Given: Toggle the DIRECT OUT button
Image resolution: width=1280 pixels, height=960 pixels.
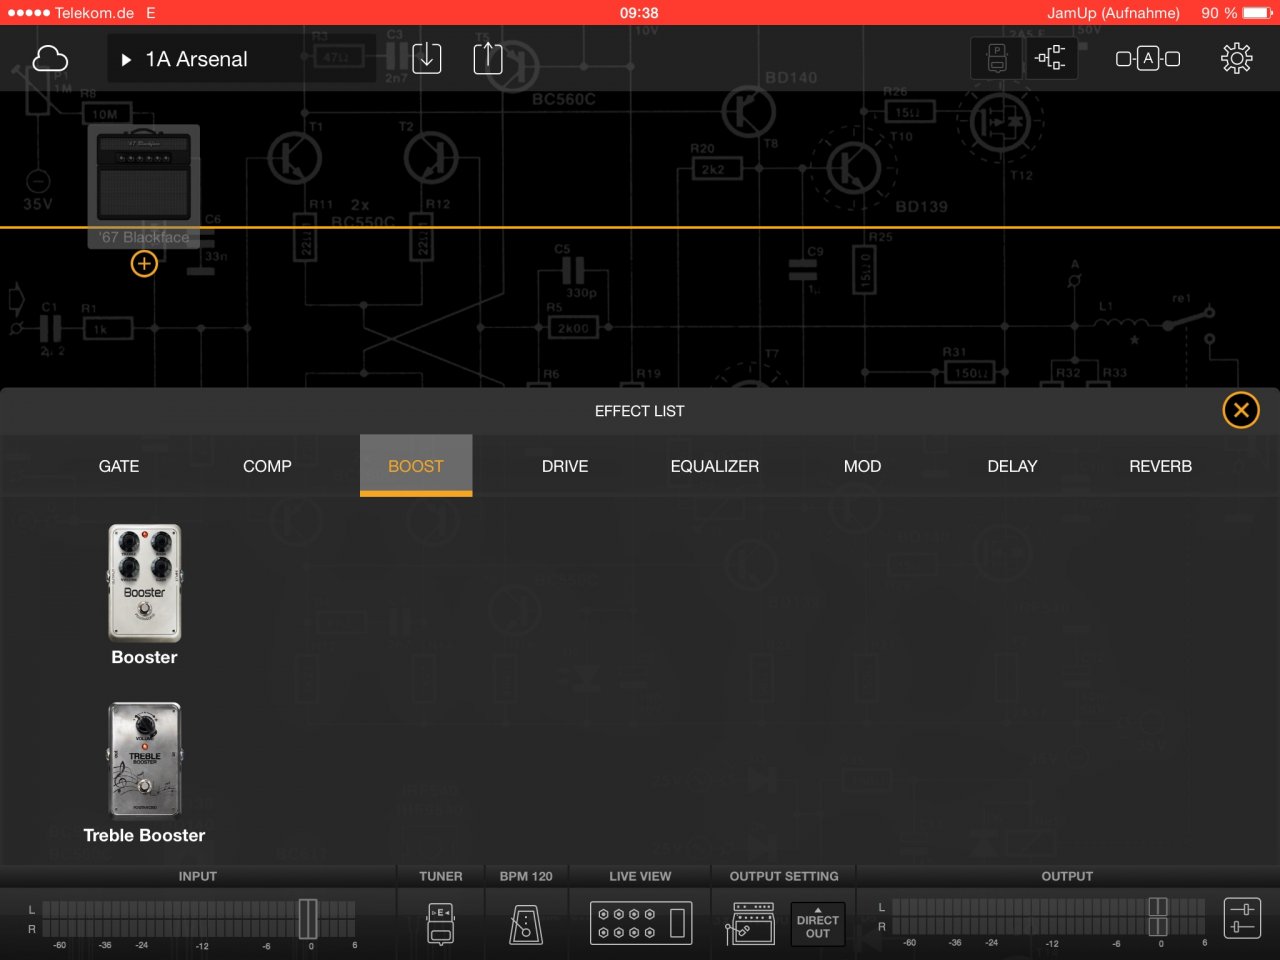Looking at the screenshot, I should [x=817, y=925].
